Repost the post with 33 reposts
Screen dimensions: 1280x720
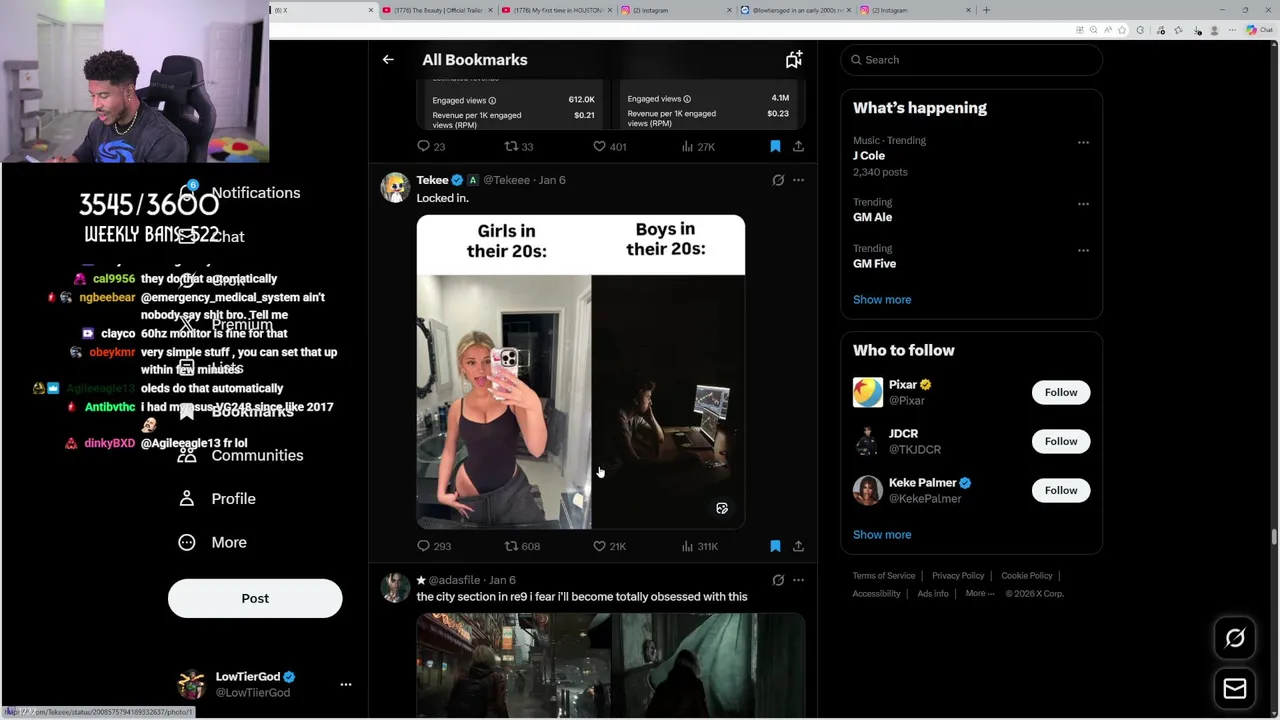(x=518, y=146)
